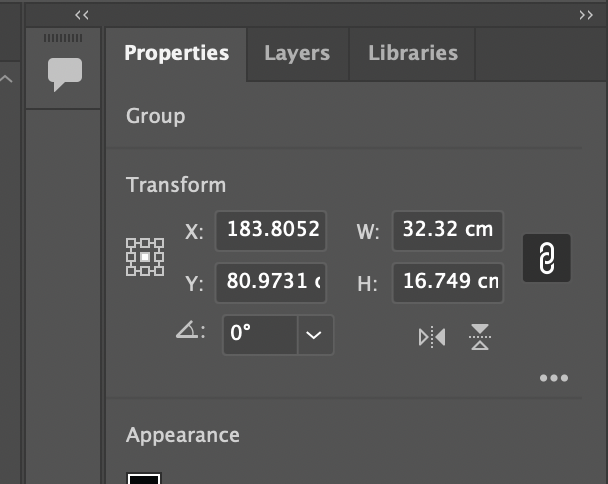Select the W width field
Image resolution: width=608 pixels, height=484 pixels.
point(447,231)
